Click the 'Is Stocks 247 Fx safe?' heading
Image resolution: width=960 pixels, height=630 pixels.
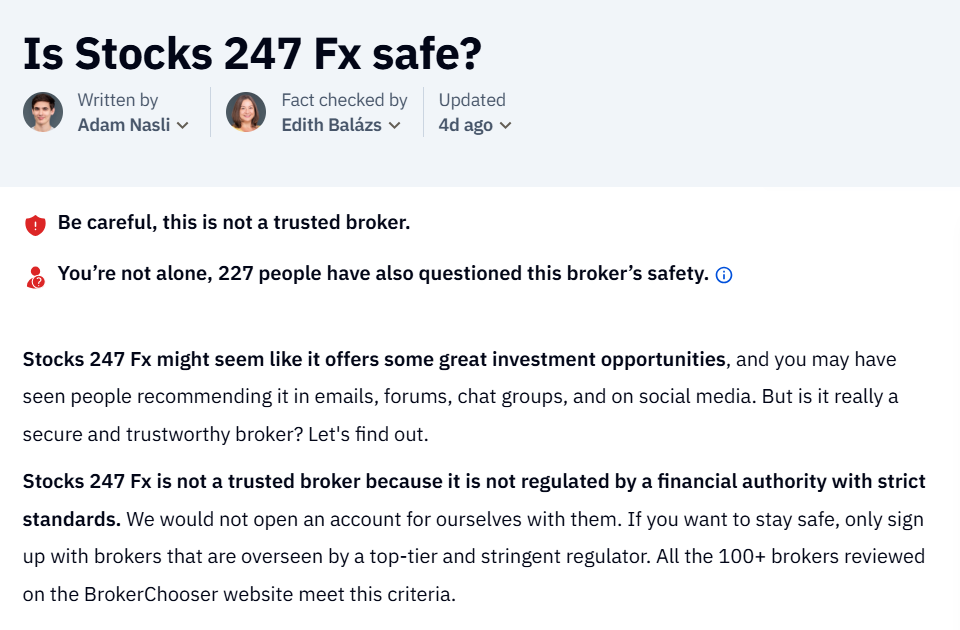point(252,54)
